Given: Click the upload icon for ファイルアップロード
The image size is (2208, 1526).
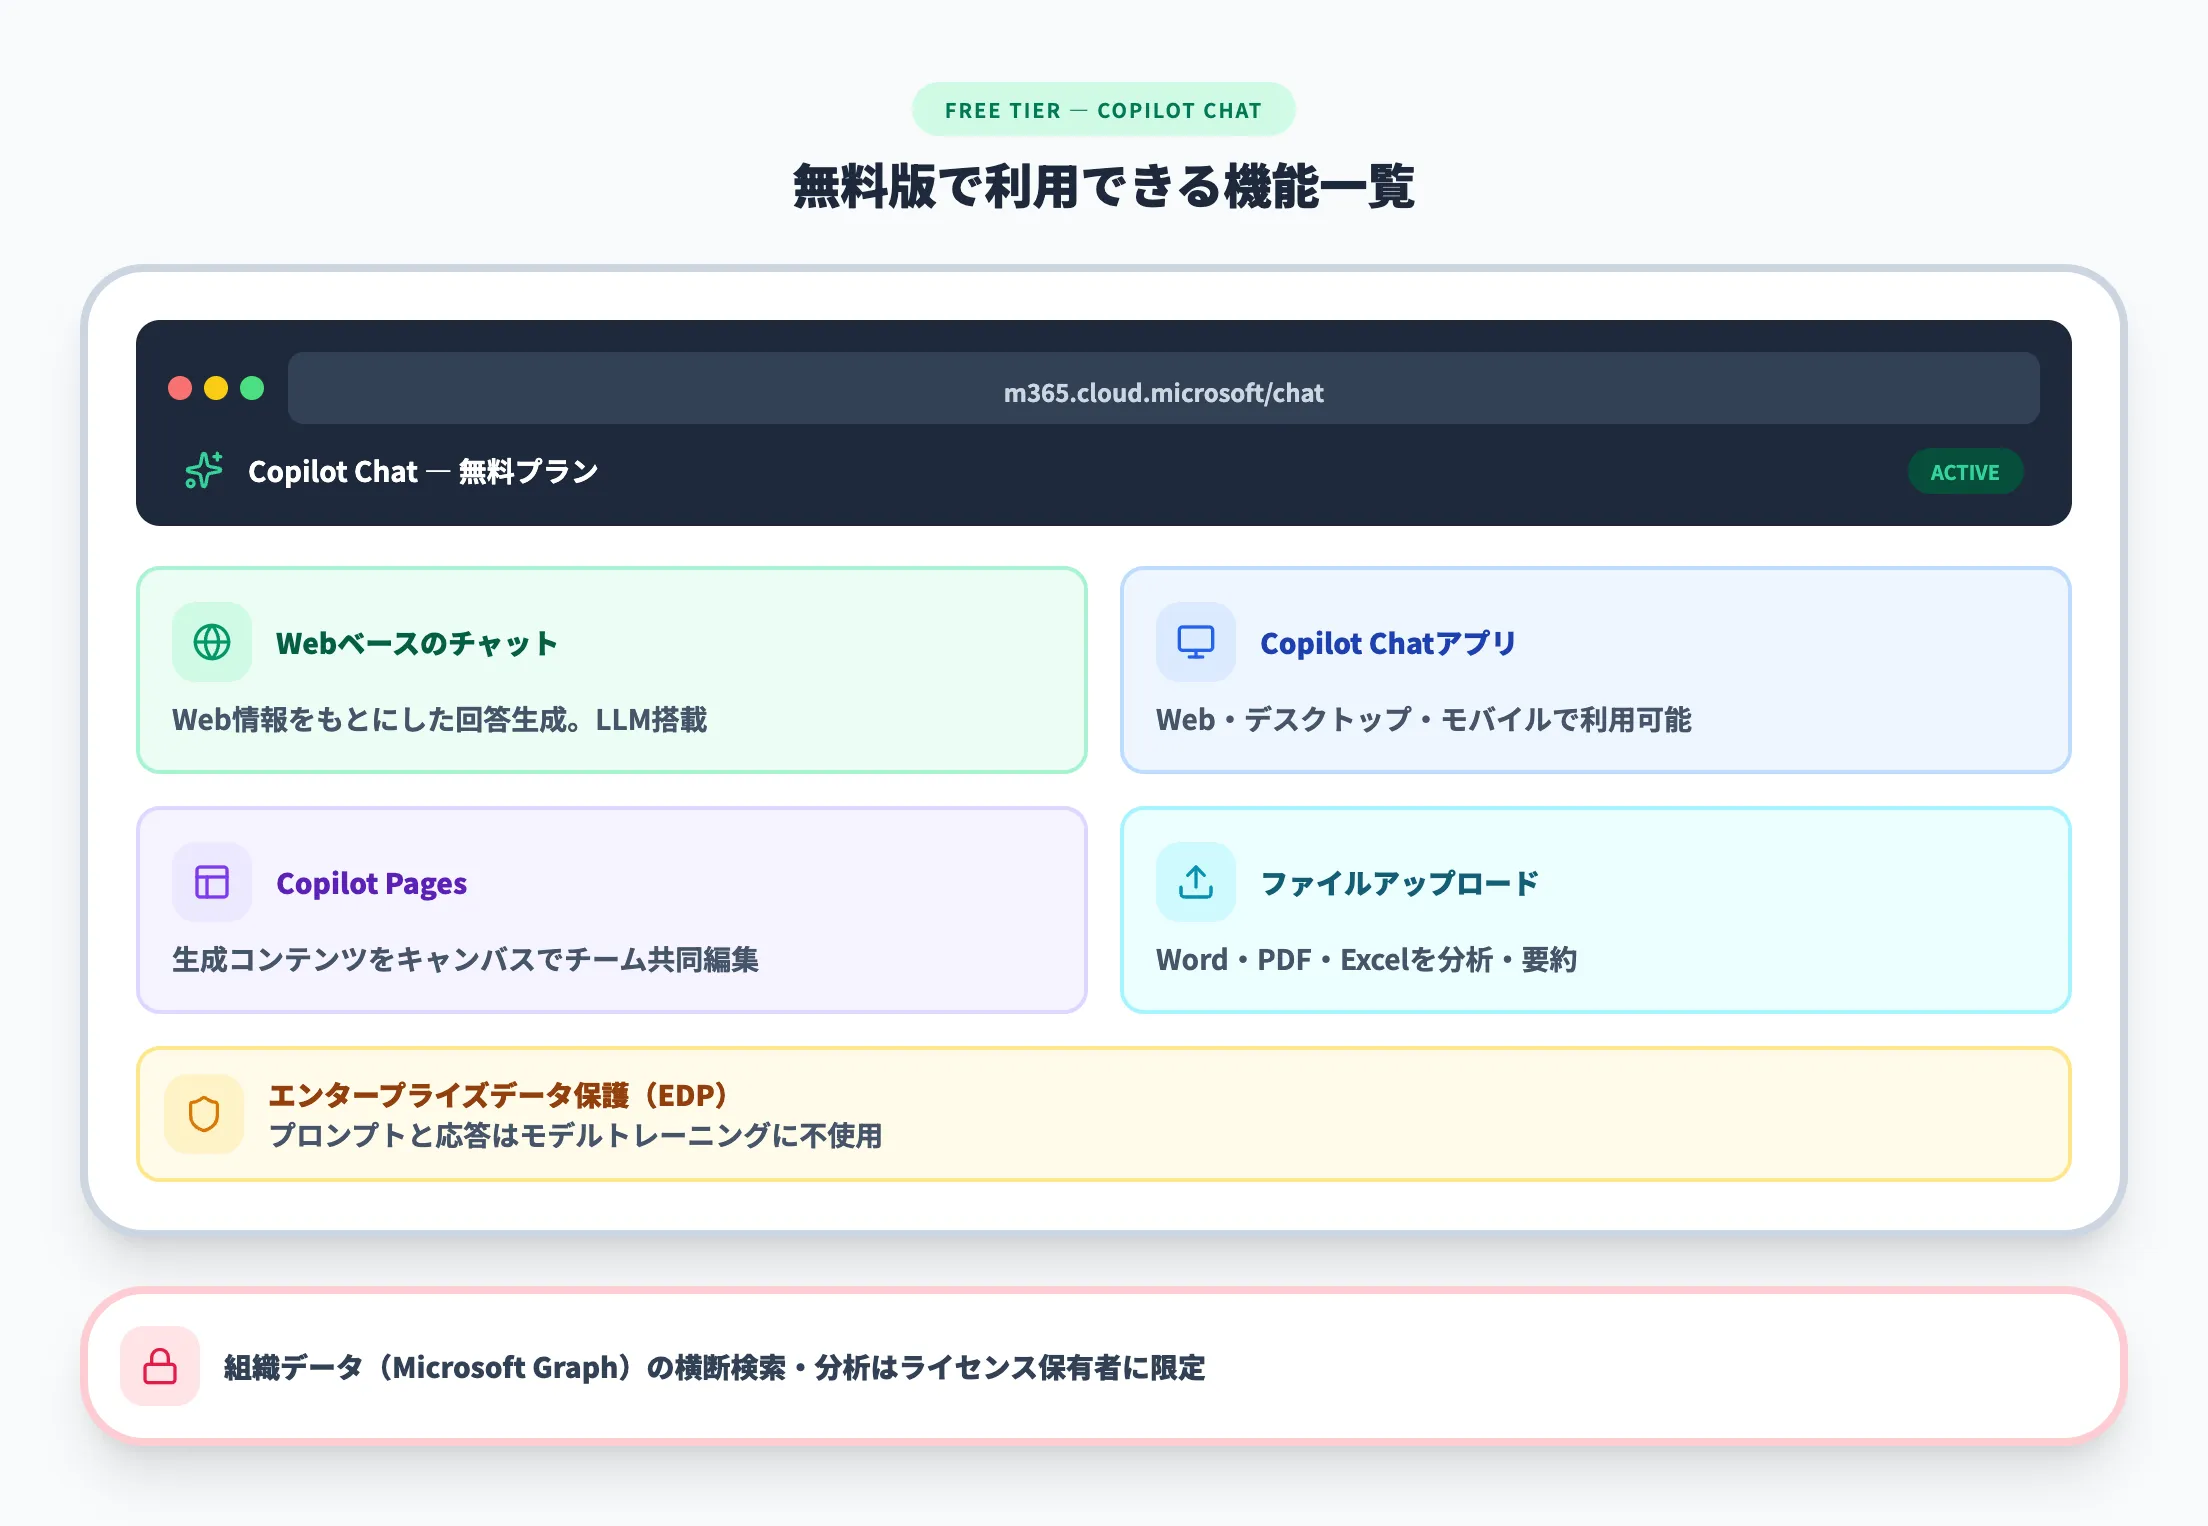Looking at the screenshot, I should [x=1196, y=882].
